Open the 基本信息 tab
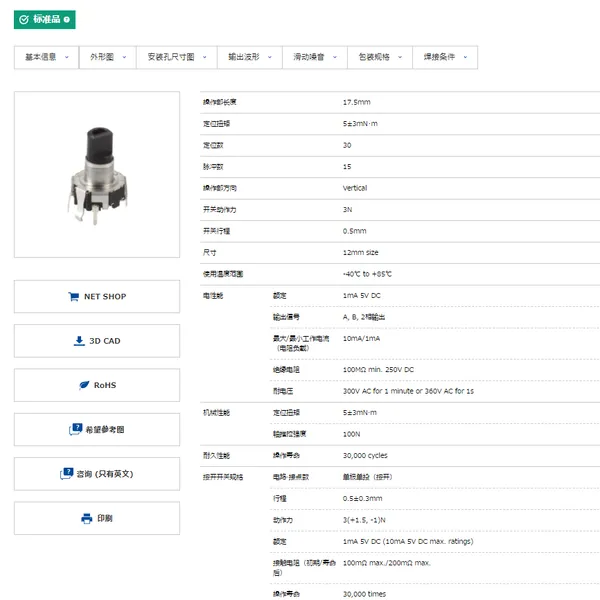This screenshot has width=600, height=600. [x=46, y=57]
